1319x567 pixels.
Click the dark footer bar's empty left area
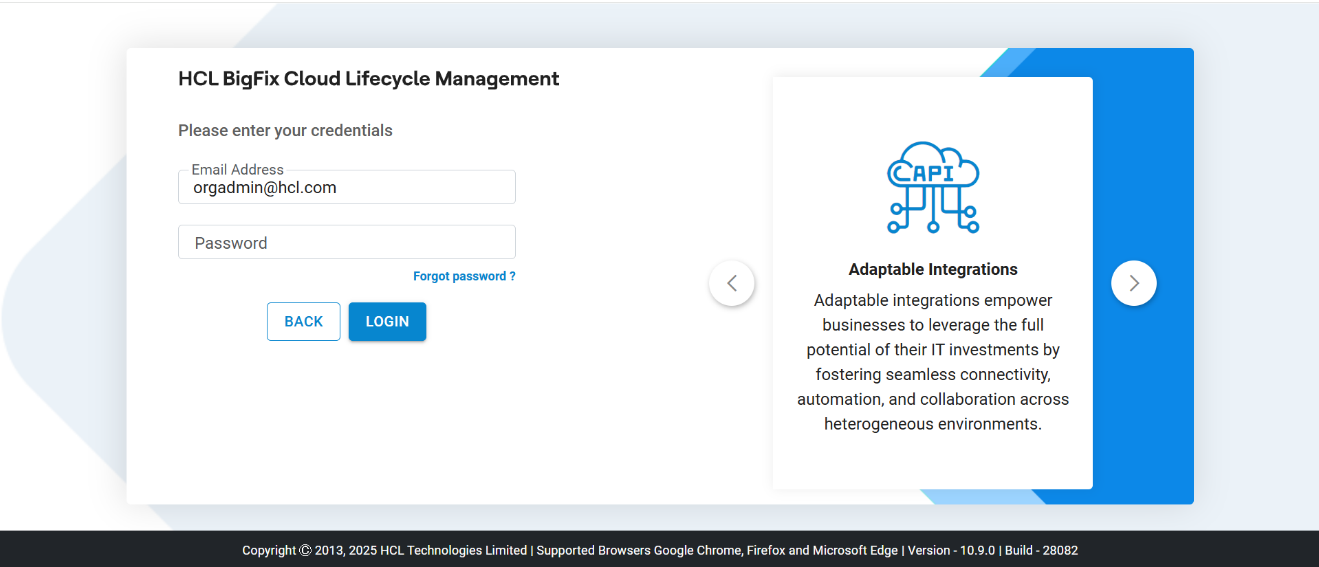tap(100, 550)
